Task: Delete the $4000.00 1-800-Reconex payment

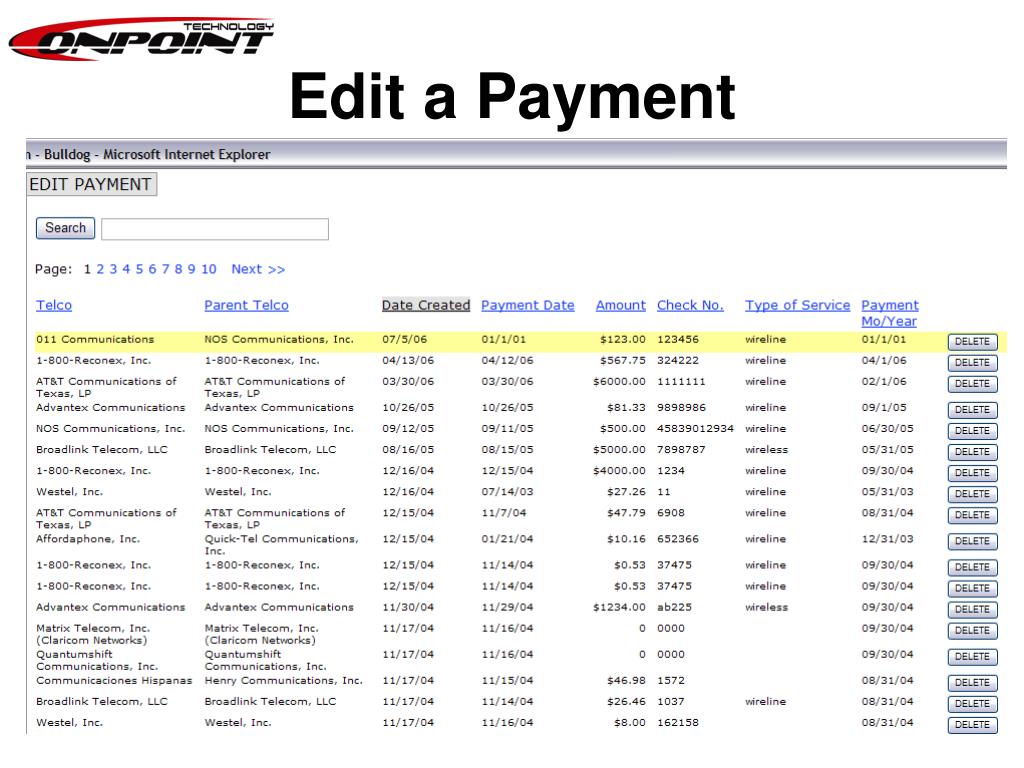Action: [972, 472]
